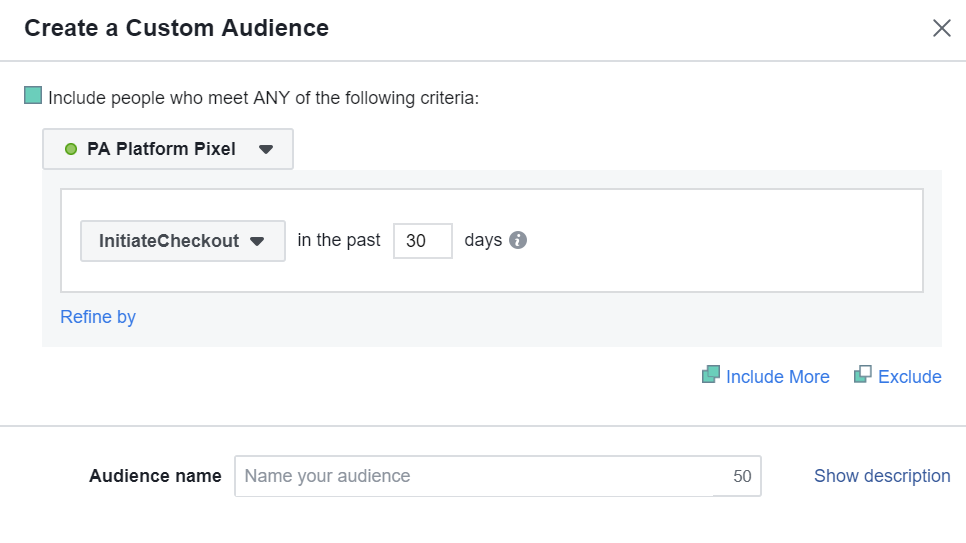Image resolution: width=966 pixels, height=543 pixels.
Task: Click the Show description link
Action: point(882,476)
